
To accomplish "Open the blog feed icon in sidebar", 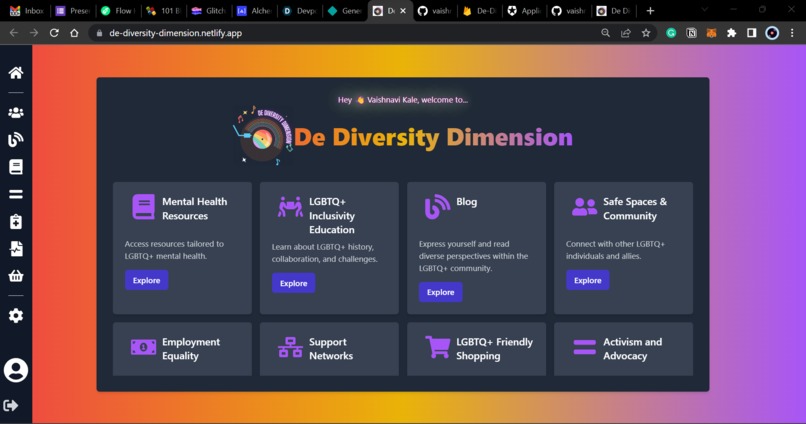I will pos(16,140).
